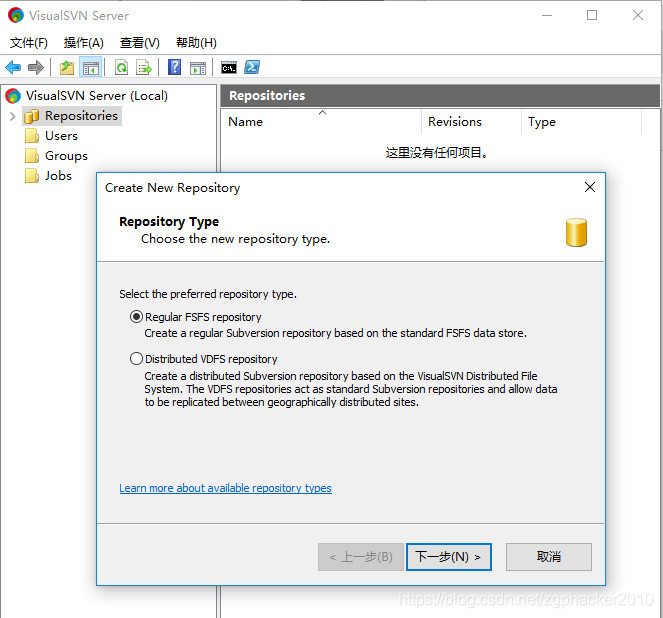Expand the Repositories tree node arrow
This screenshot has height=618, width=663.
[13, 116]
